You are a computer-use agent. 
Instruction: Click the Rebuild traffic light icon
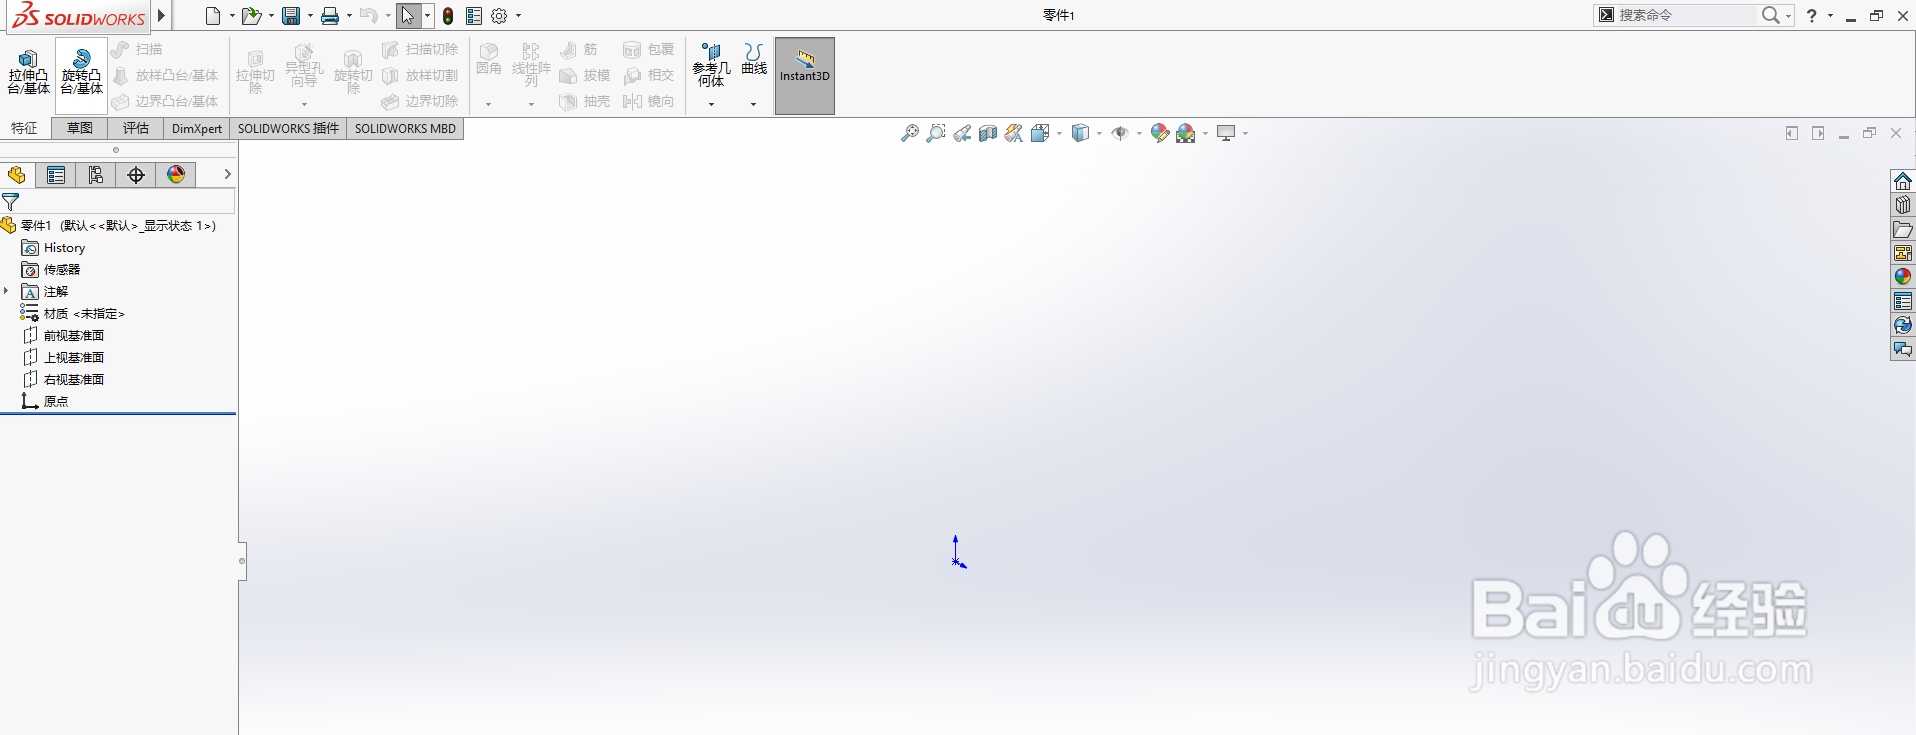click(x=448, y=15)
